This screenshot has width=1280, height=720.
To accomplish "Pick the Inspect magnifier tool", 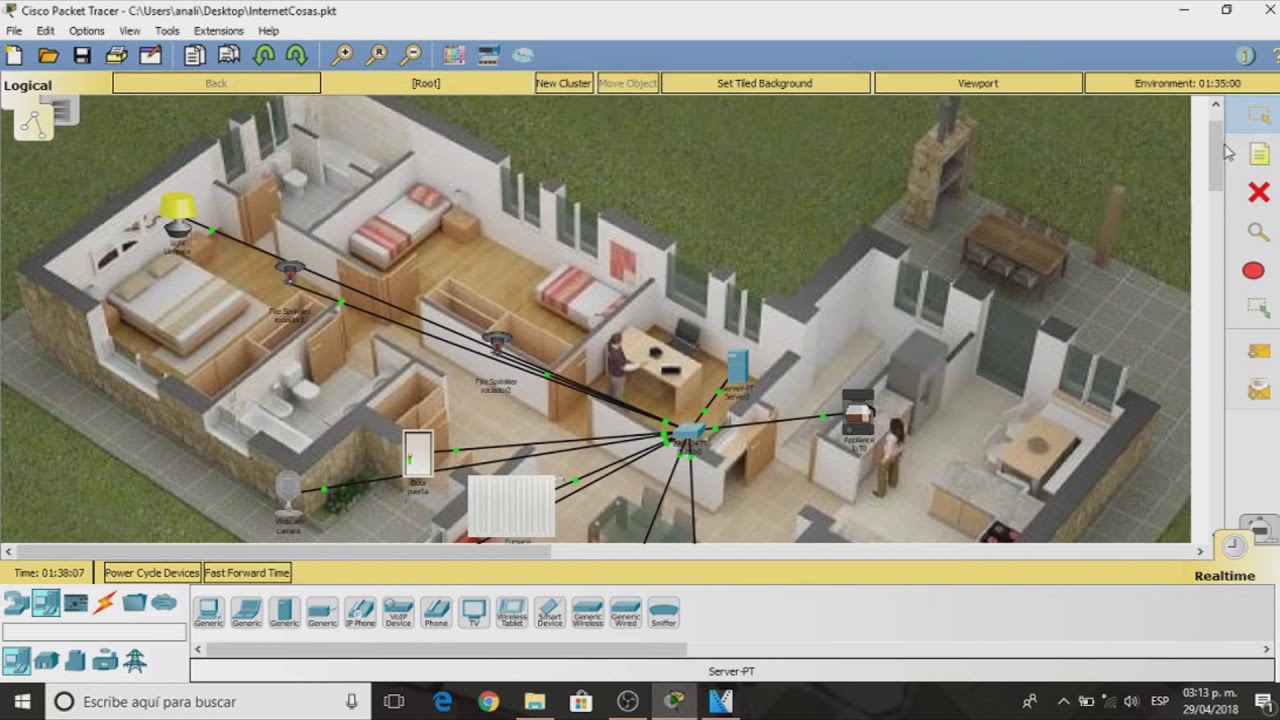I will coord(1258,232).
